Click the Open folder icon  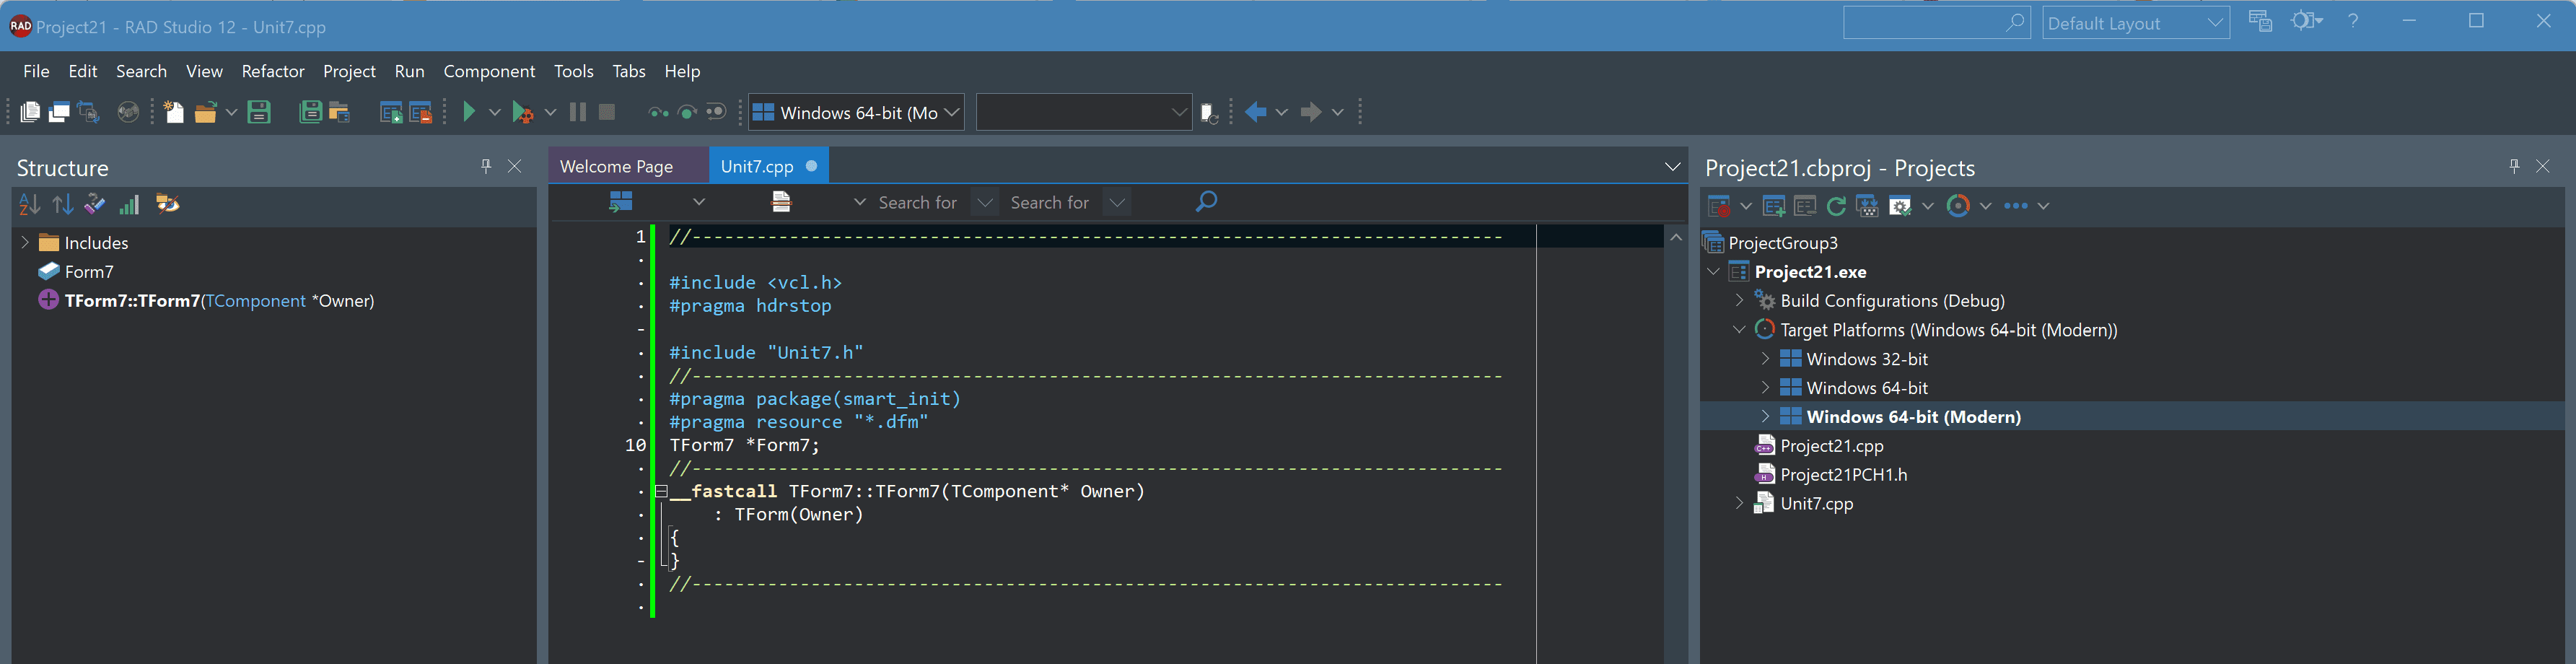(206, 112)
